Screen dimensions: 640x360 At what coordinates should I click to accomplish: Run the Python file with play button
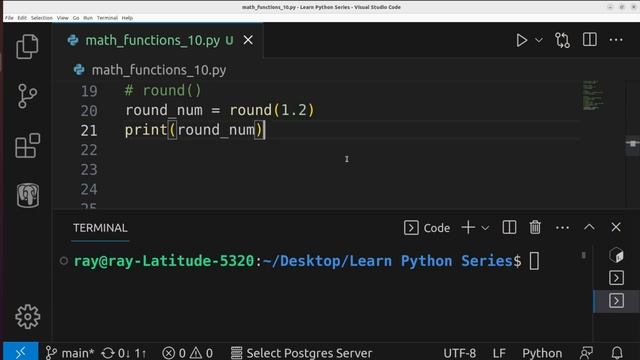point(521,40)
